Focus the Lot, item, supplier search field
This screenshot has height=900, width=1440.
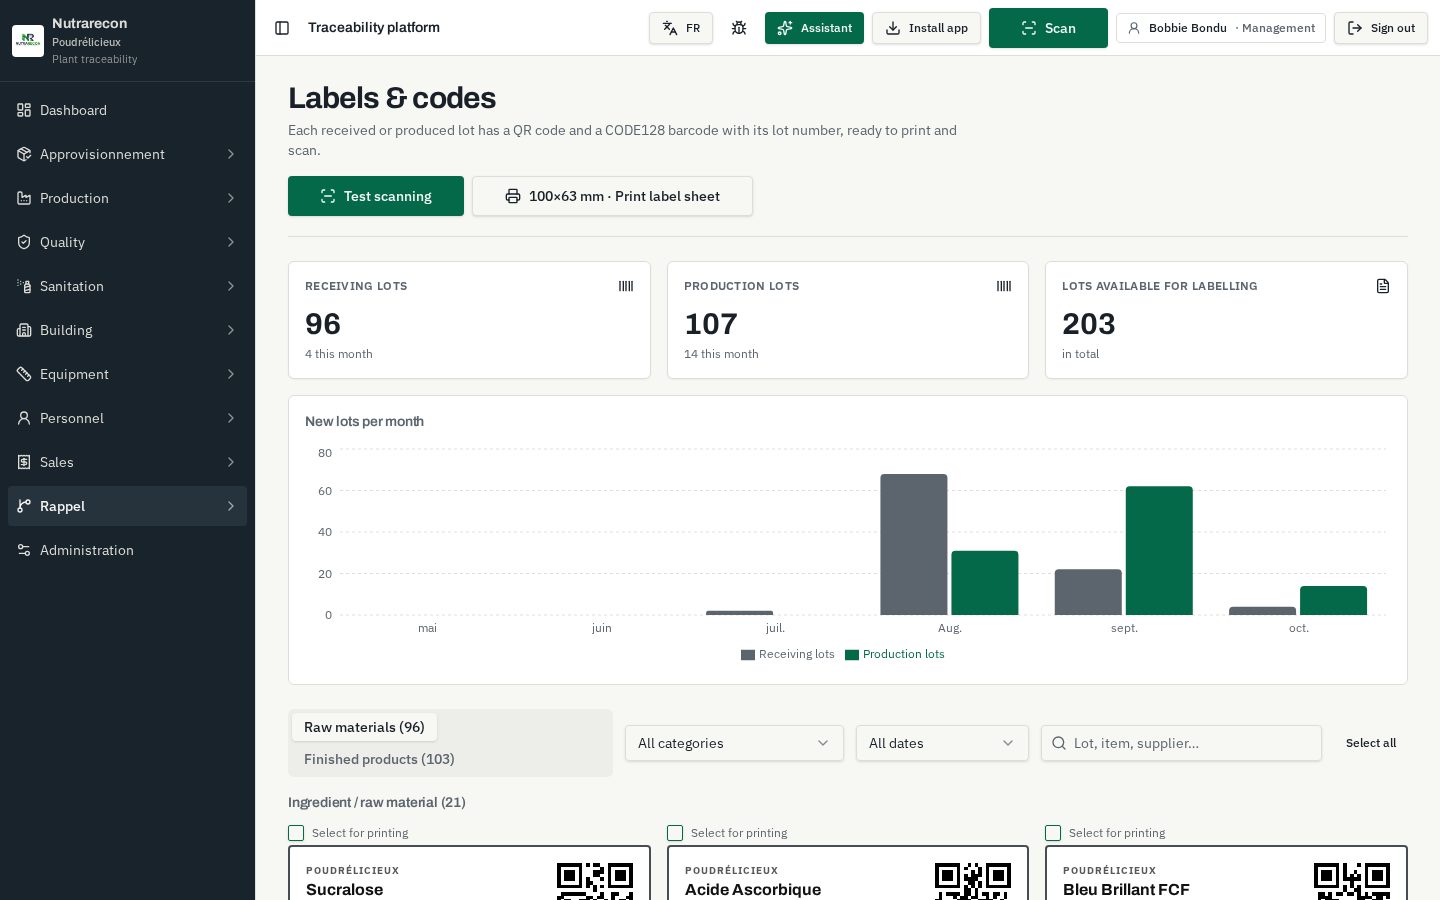[x=1181, y=743]
